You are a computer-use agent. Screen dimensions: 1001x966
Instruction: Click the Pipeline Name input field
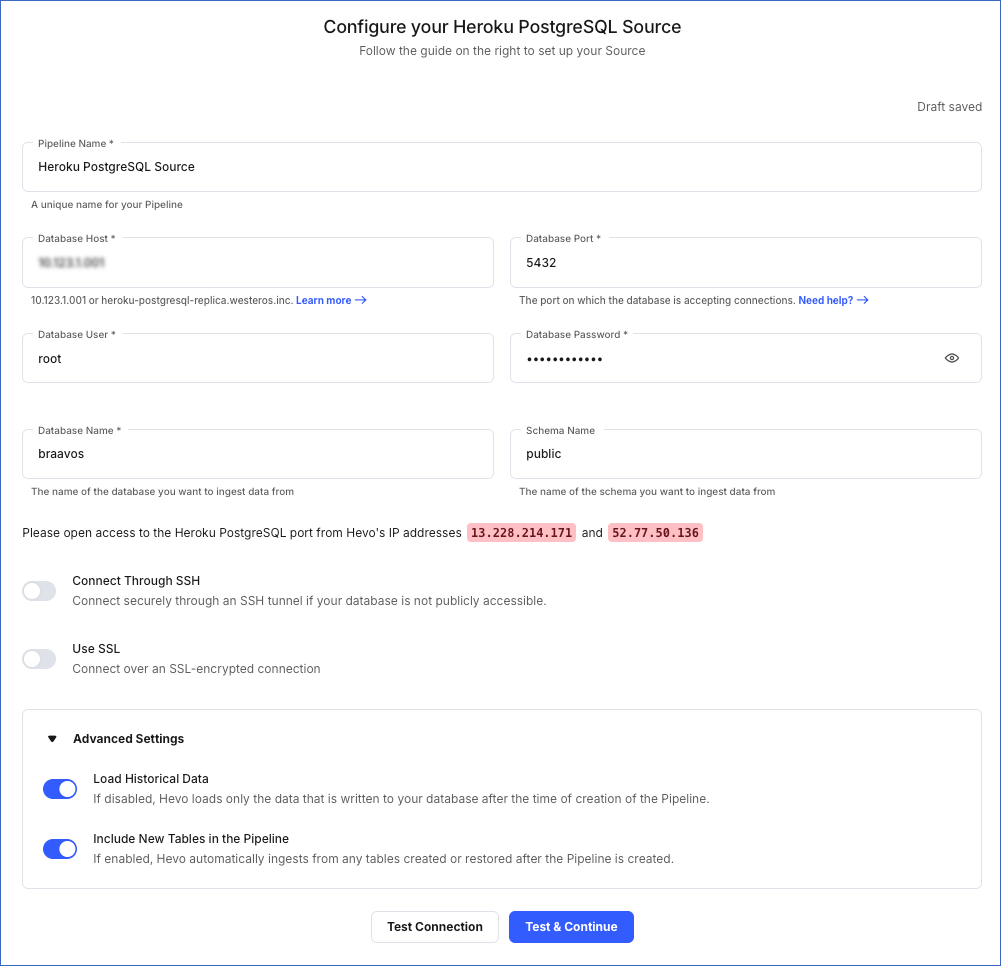(x=500, y=166)
